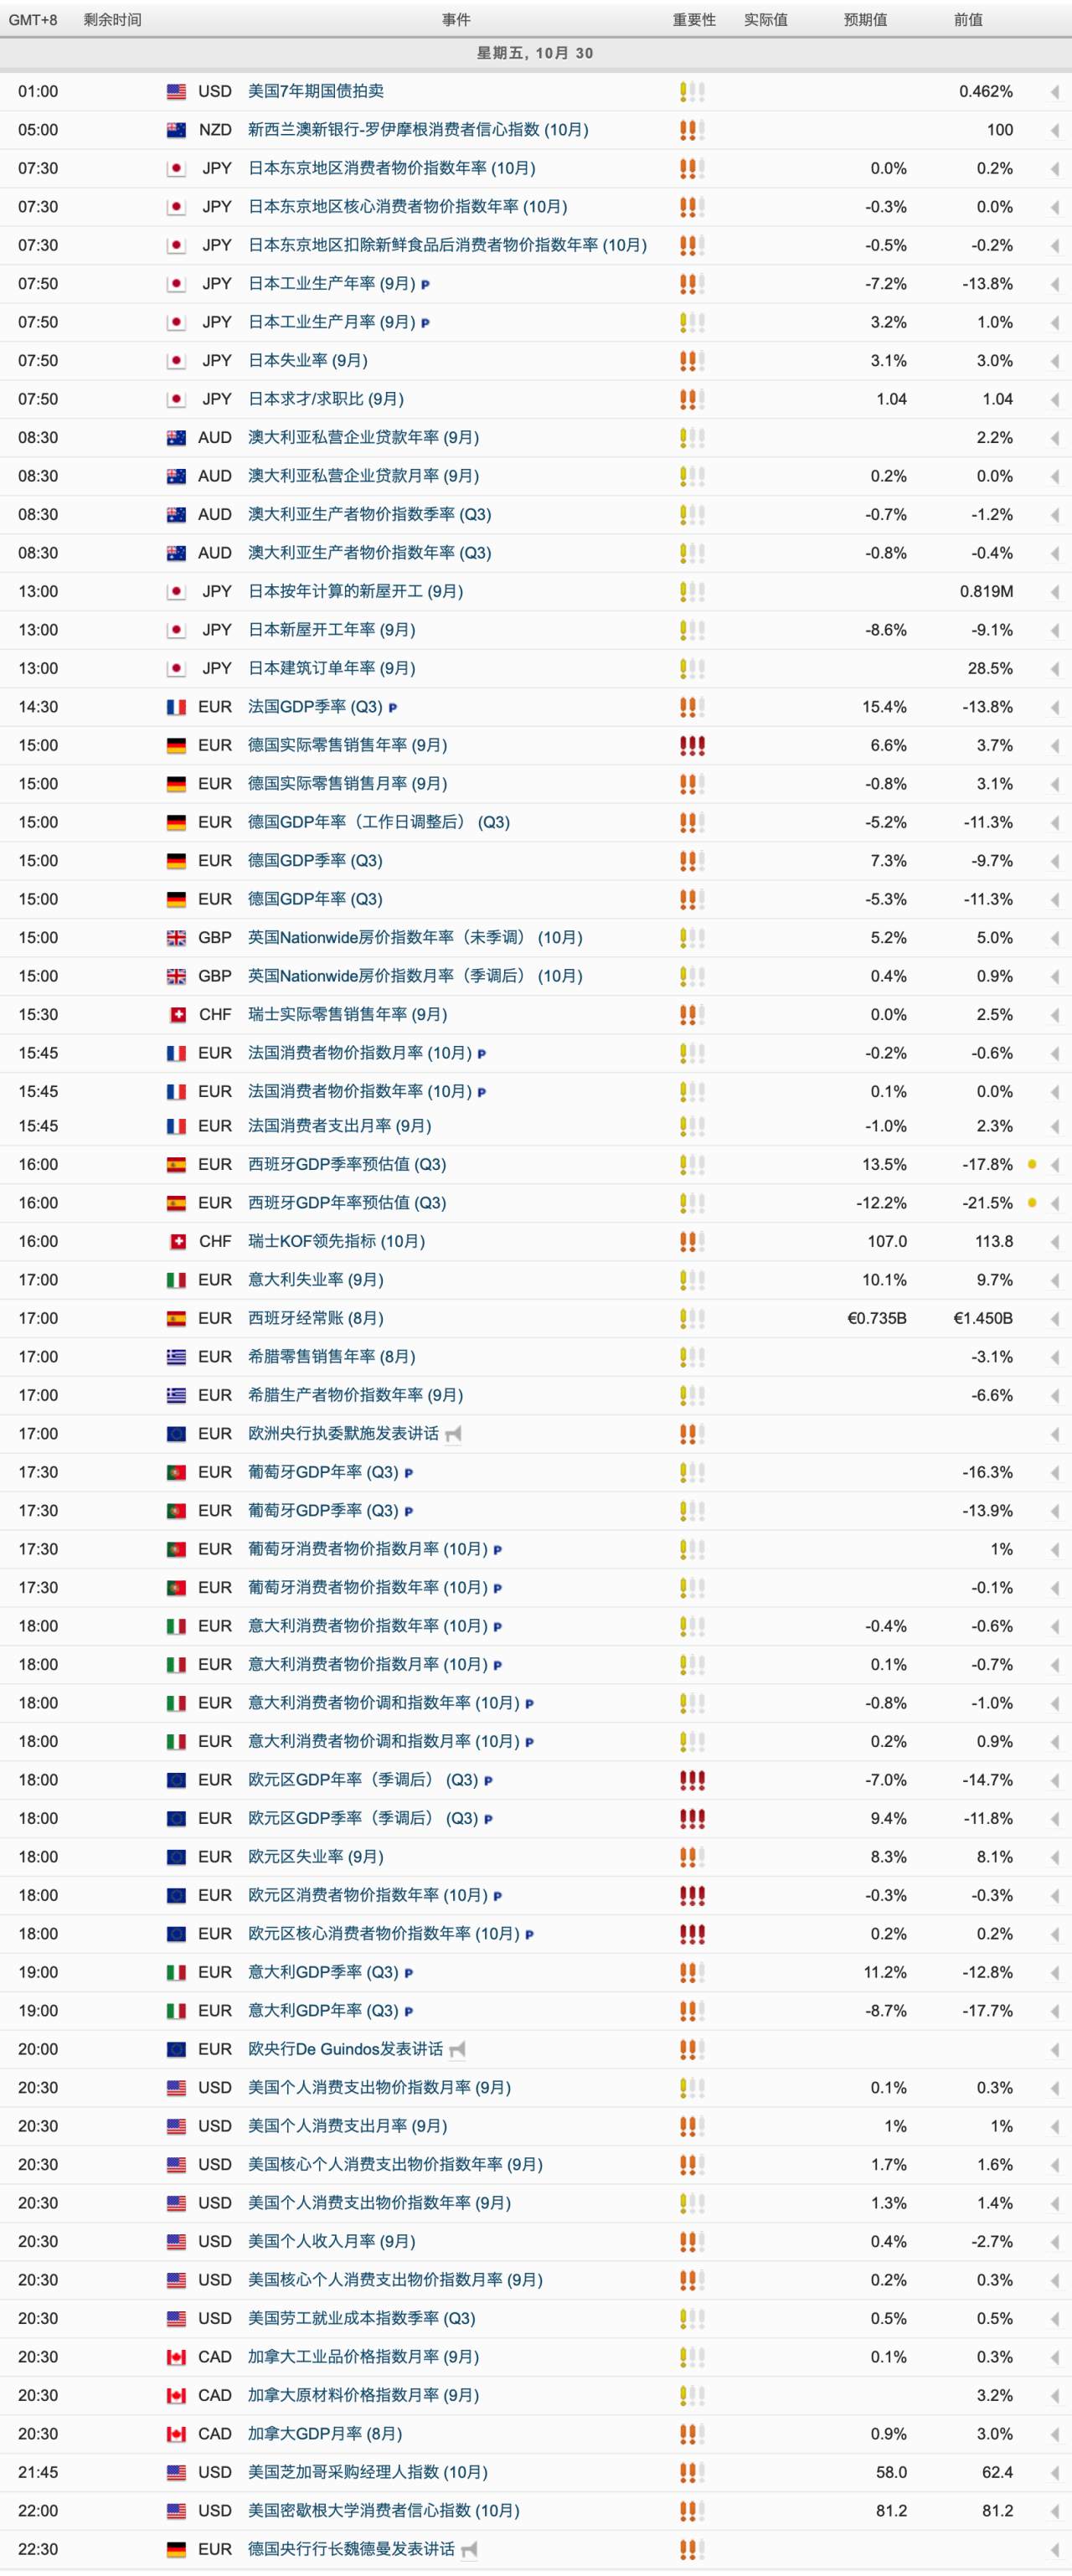Click forecast value 107.0 in 瑞士KOF row
The height and width of the screenshot is (2576, 1072).
point(887,1242)
